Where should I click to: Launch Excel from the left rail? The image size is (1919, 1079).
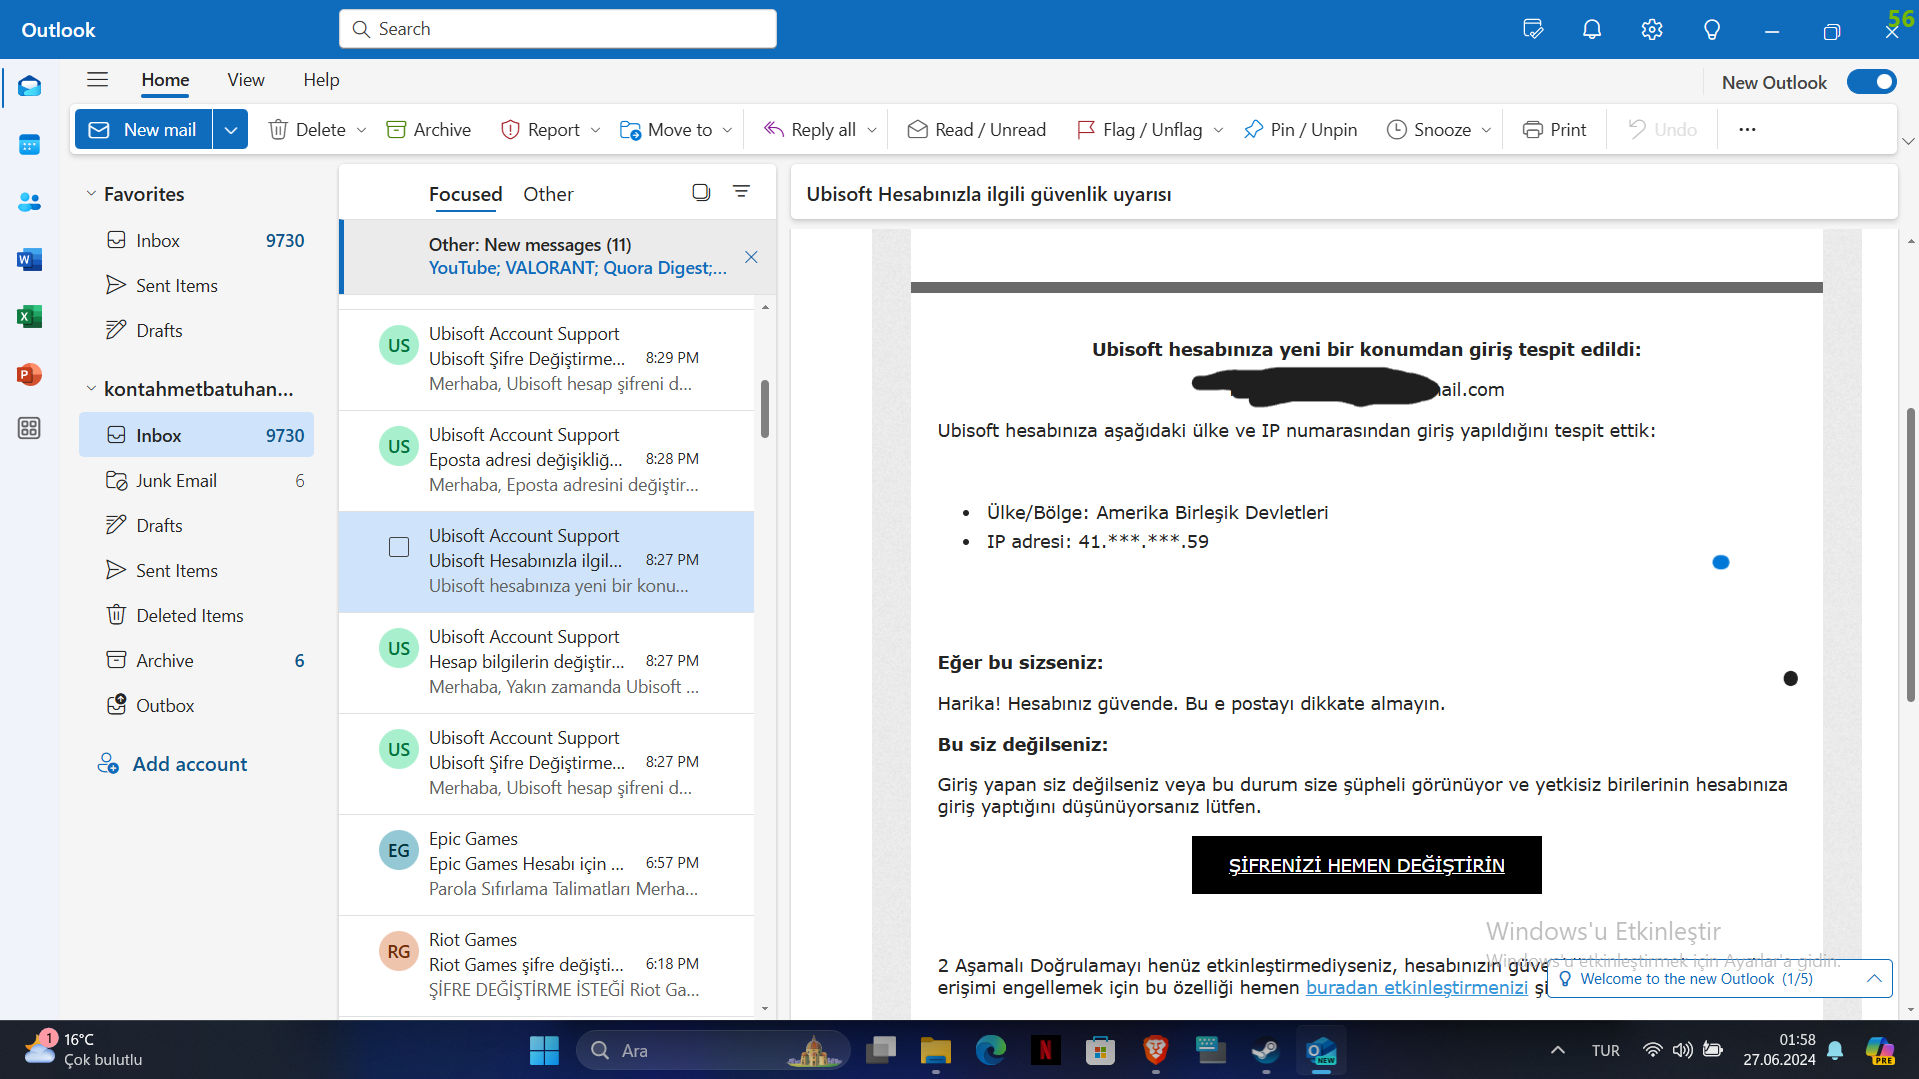[x=29, y=317]
